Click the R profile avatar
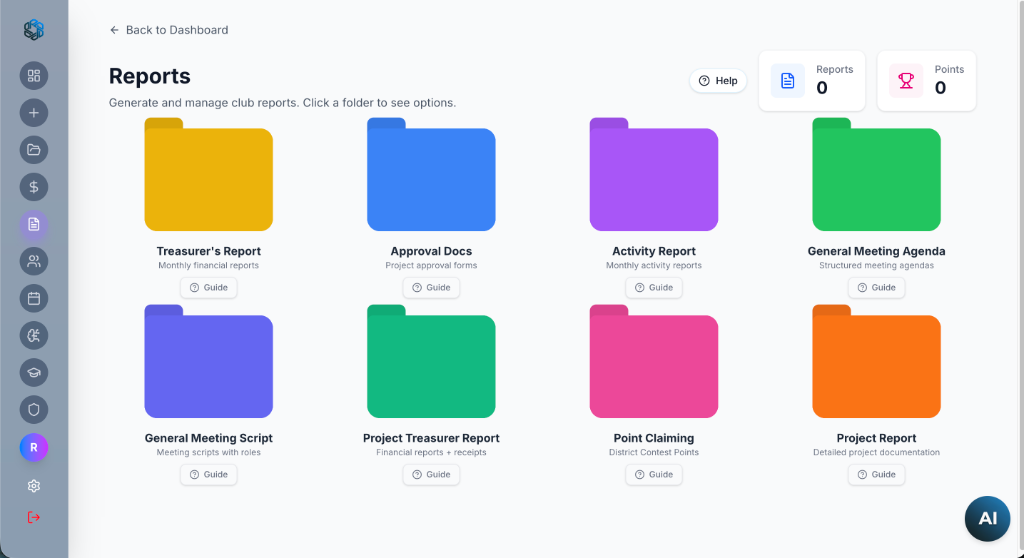Screen dimensions: 1024x558 (x=34, y=447)
